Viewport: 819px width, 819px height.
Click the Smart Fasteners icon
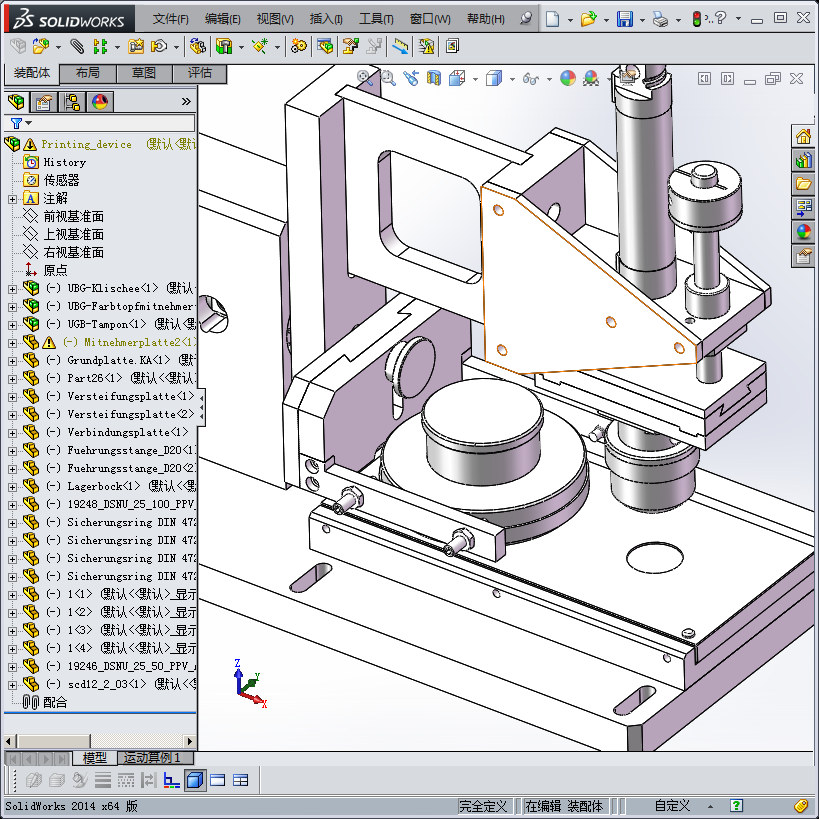[x=136, y=46]
